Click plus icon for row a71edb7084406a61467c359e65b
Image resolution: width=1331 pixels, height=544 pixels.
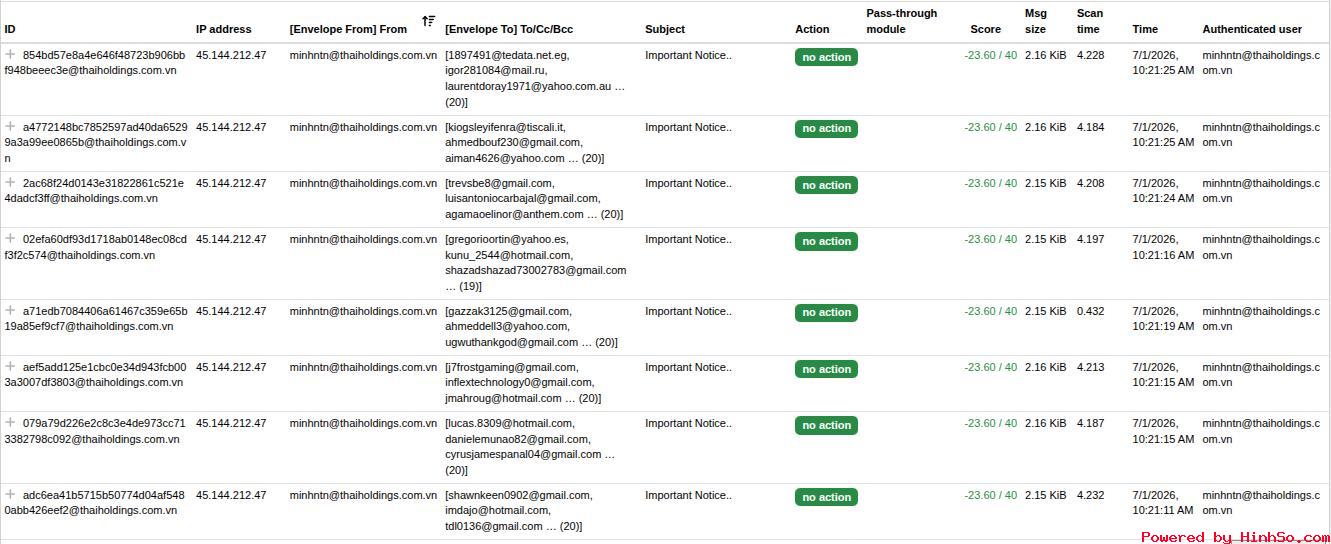[x=11, y=311]
